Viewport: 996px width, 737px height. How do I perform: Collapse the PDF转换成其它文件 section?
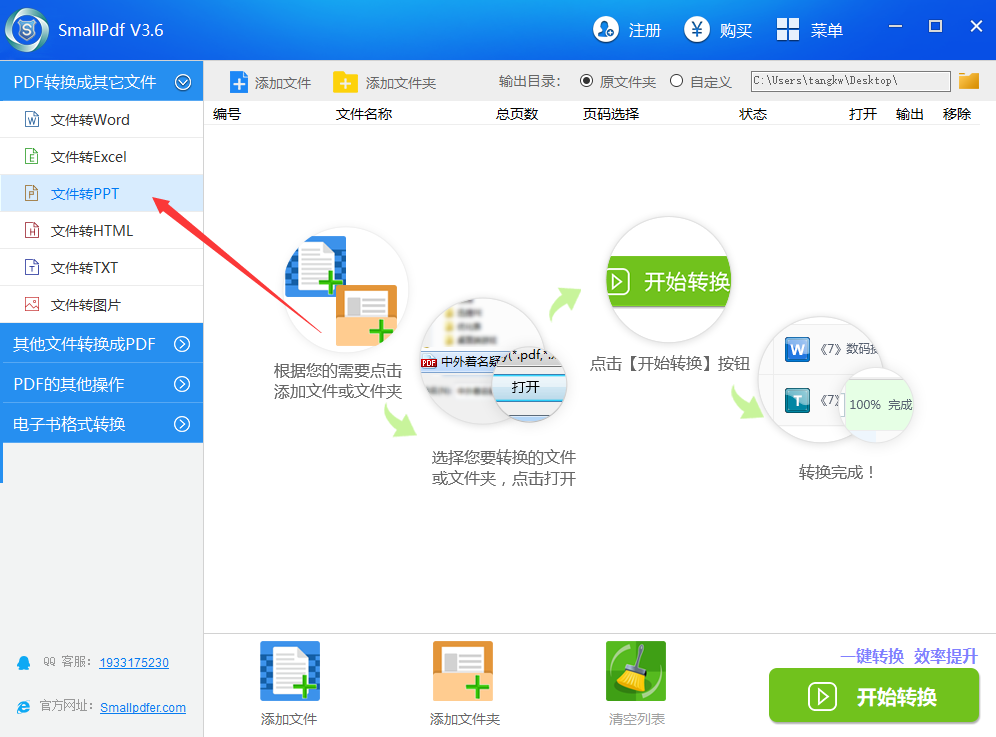(x=102, y=82)
